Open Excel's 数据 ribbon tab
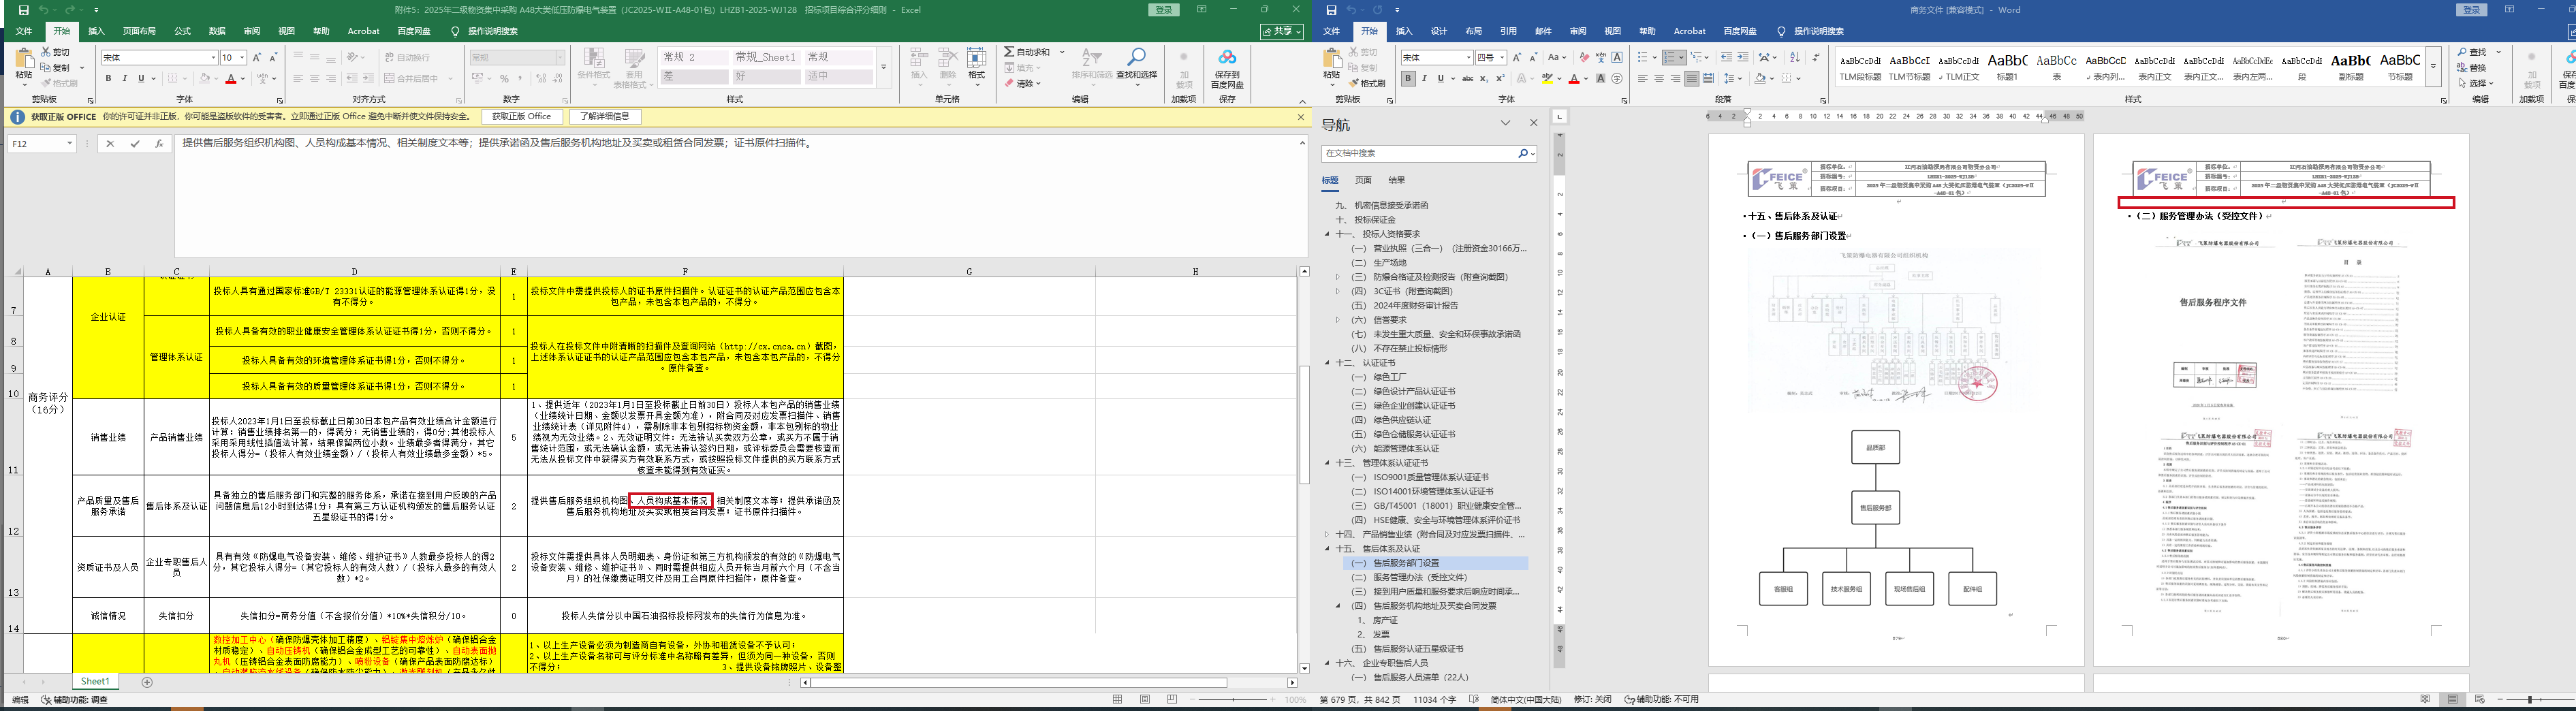The image size is (2576, 711). 217,32
